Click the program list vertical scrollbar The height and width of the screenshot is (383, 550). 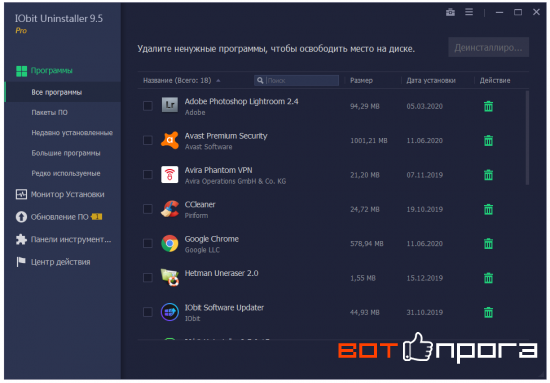point(527,137)
